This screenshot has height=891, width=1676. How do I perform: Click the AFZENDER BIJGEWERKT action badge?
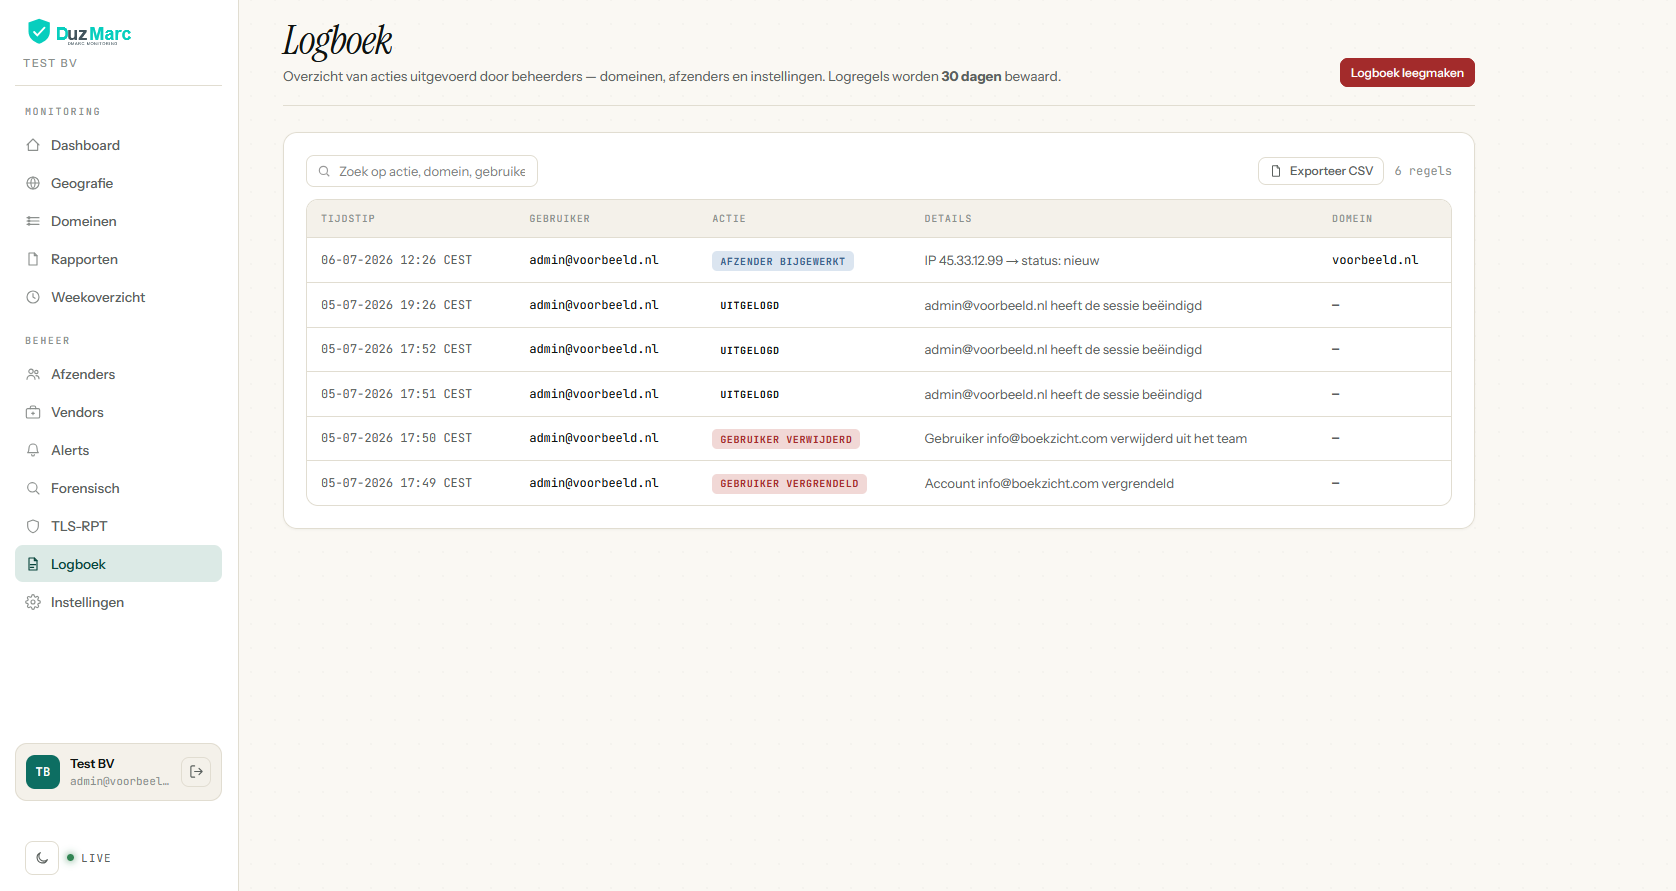point(783,261)
